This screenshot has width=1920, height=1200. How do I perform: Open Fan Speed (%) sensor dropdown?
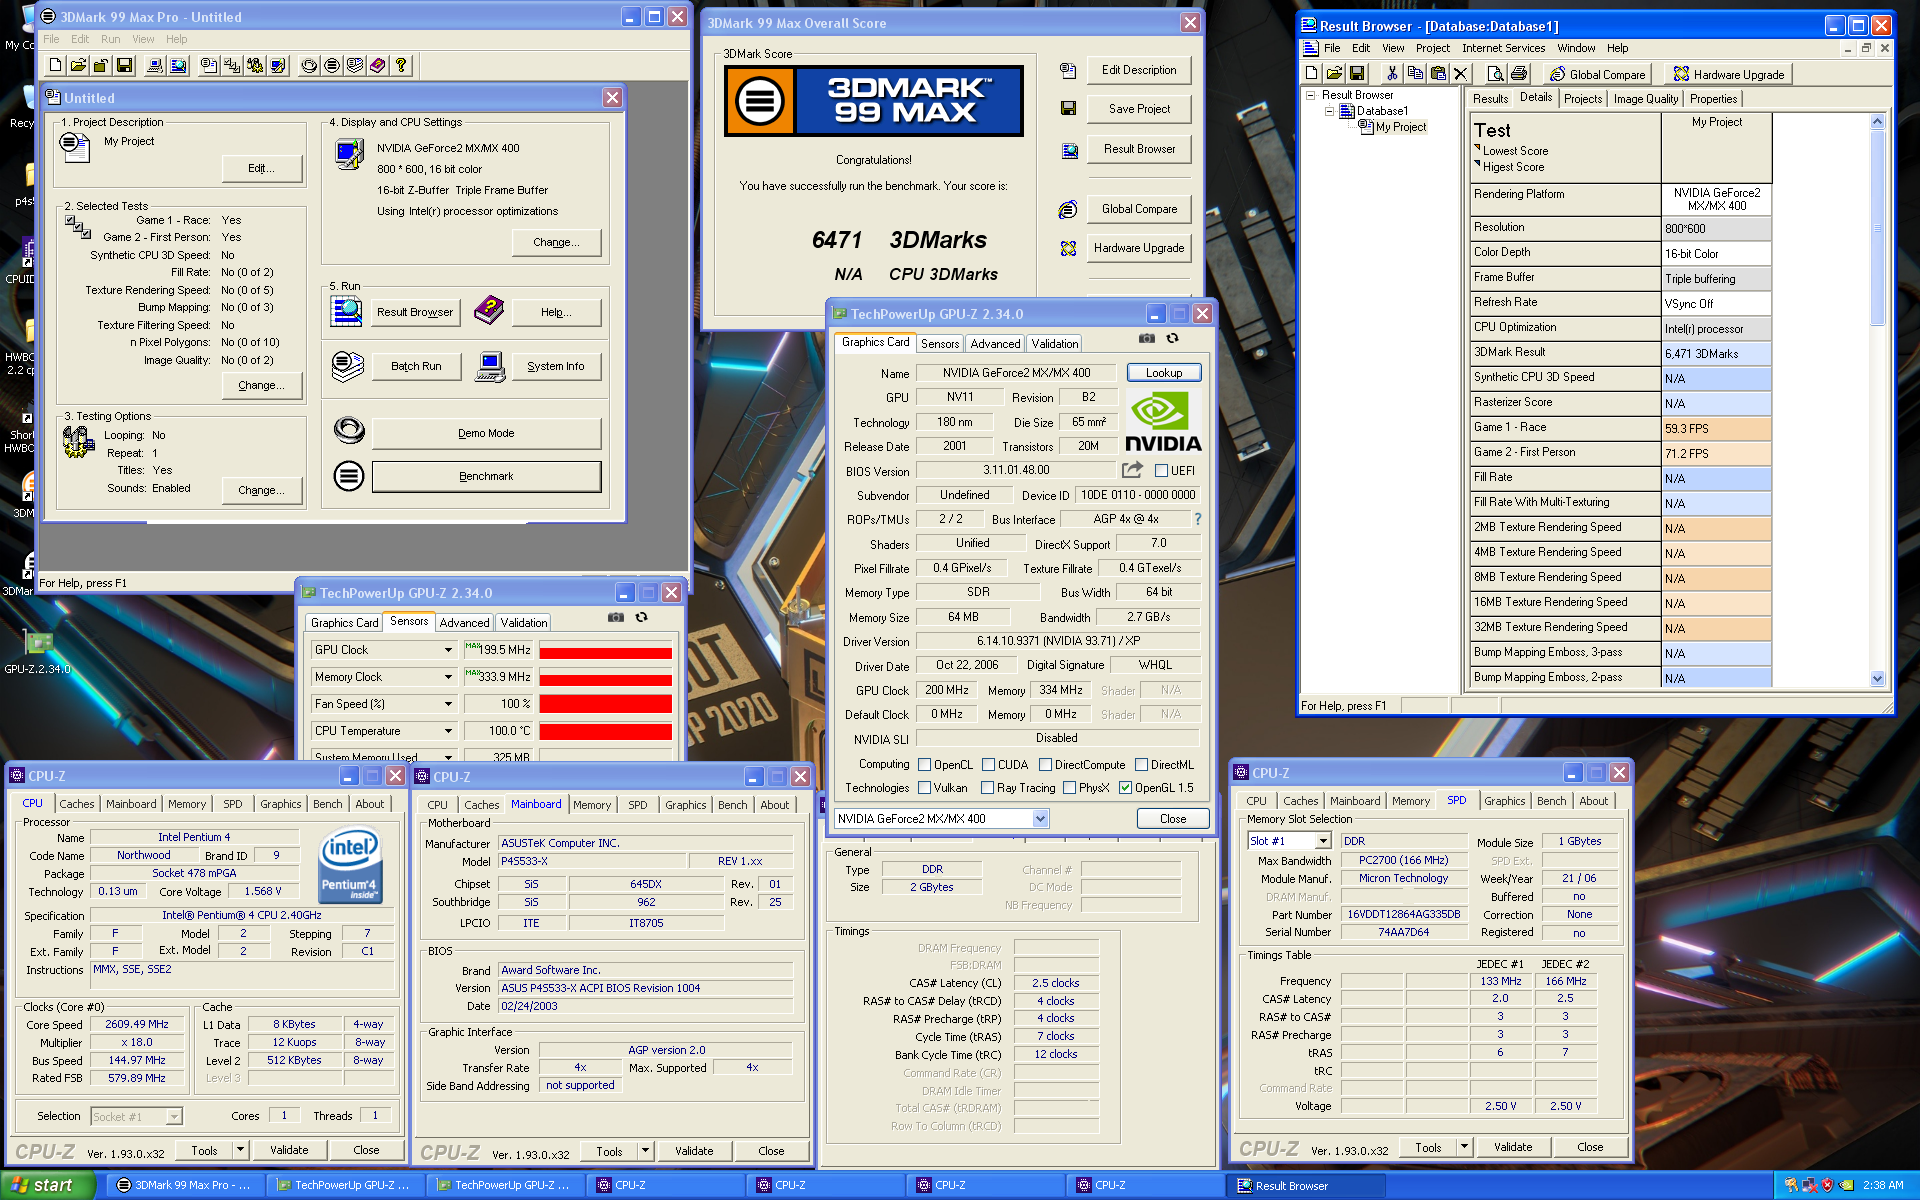click(x=448, y=704)
